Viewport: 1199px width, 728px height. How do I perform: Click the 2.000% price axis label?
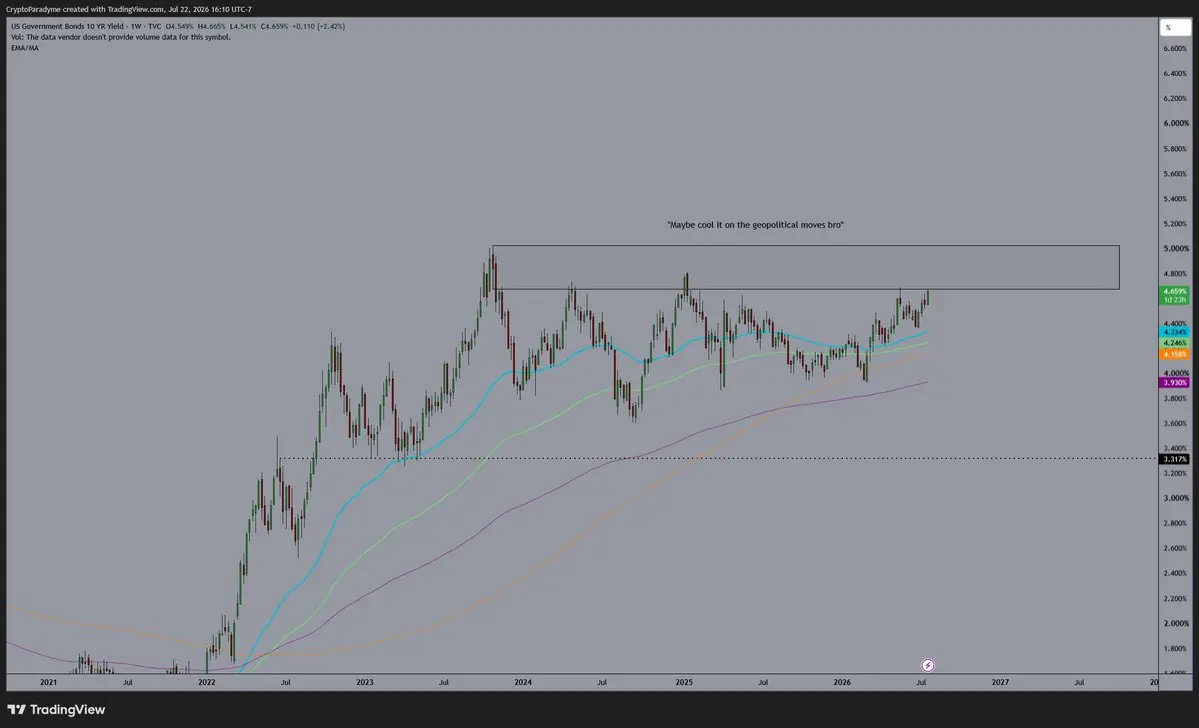tap(1176, 623)
